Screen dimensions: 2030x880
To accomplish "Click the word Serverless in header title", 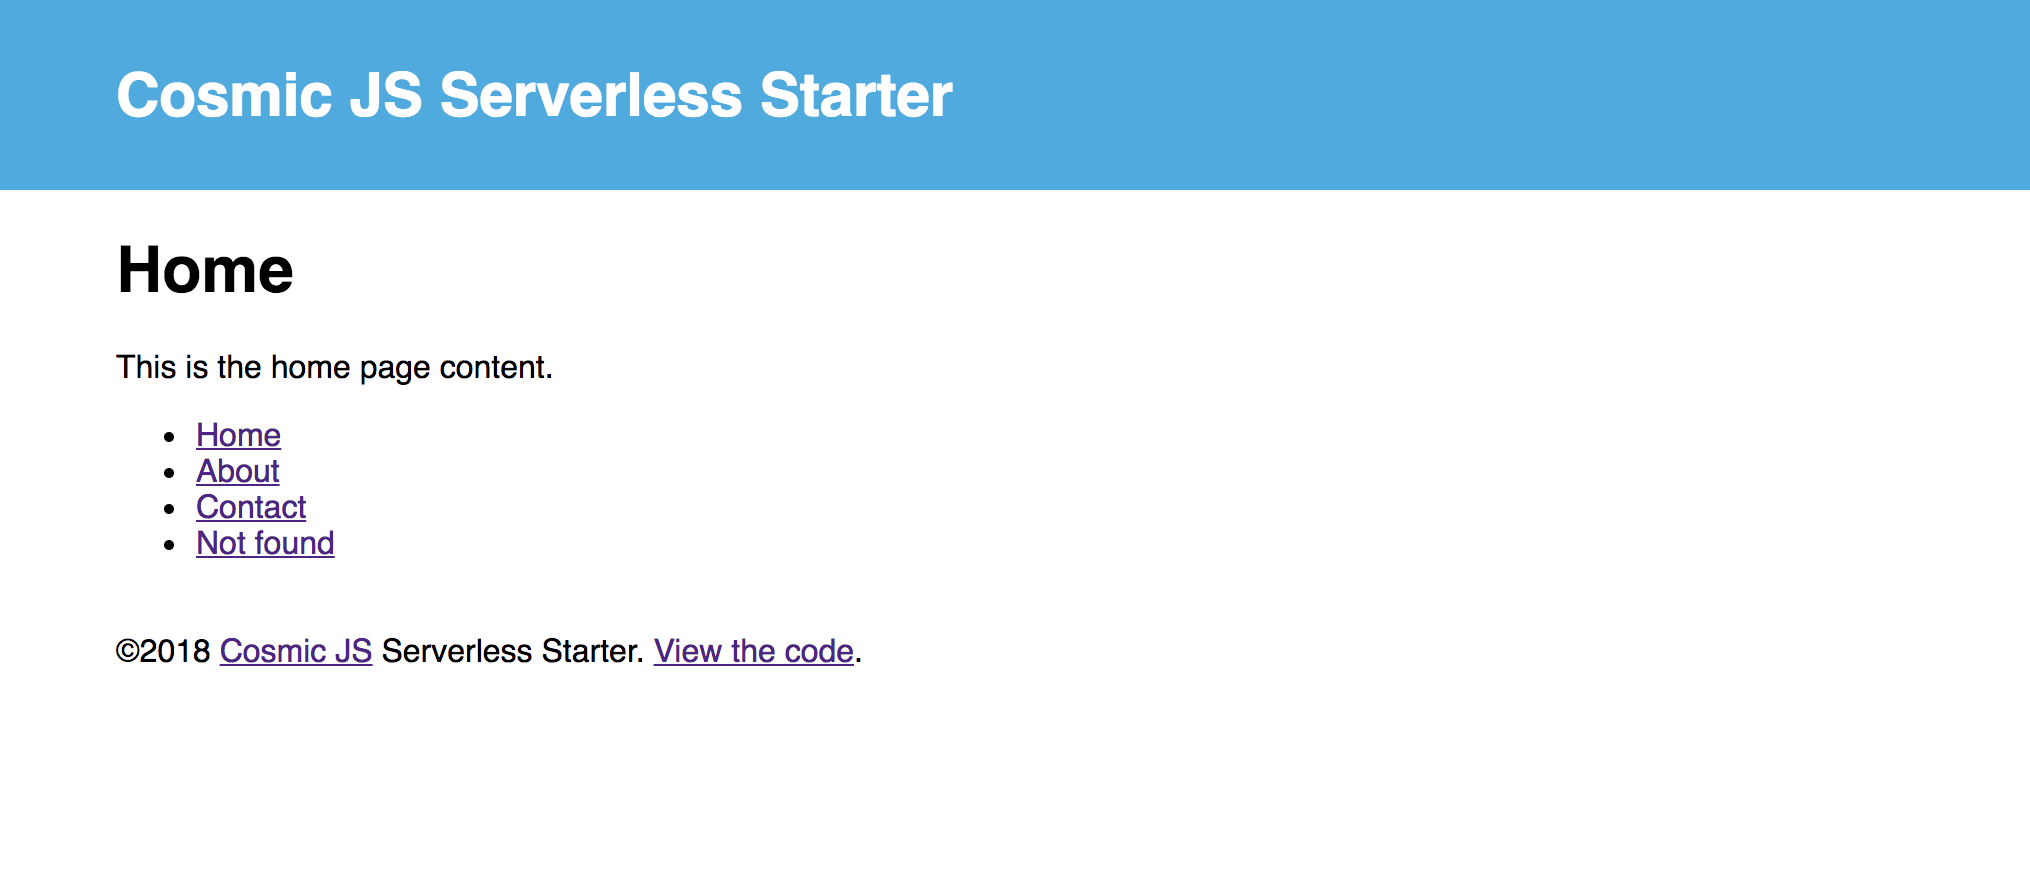I will point(591,95).
